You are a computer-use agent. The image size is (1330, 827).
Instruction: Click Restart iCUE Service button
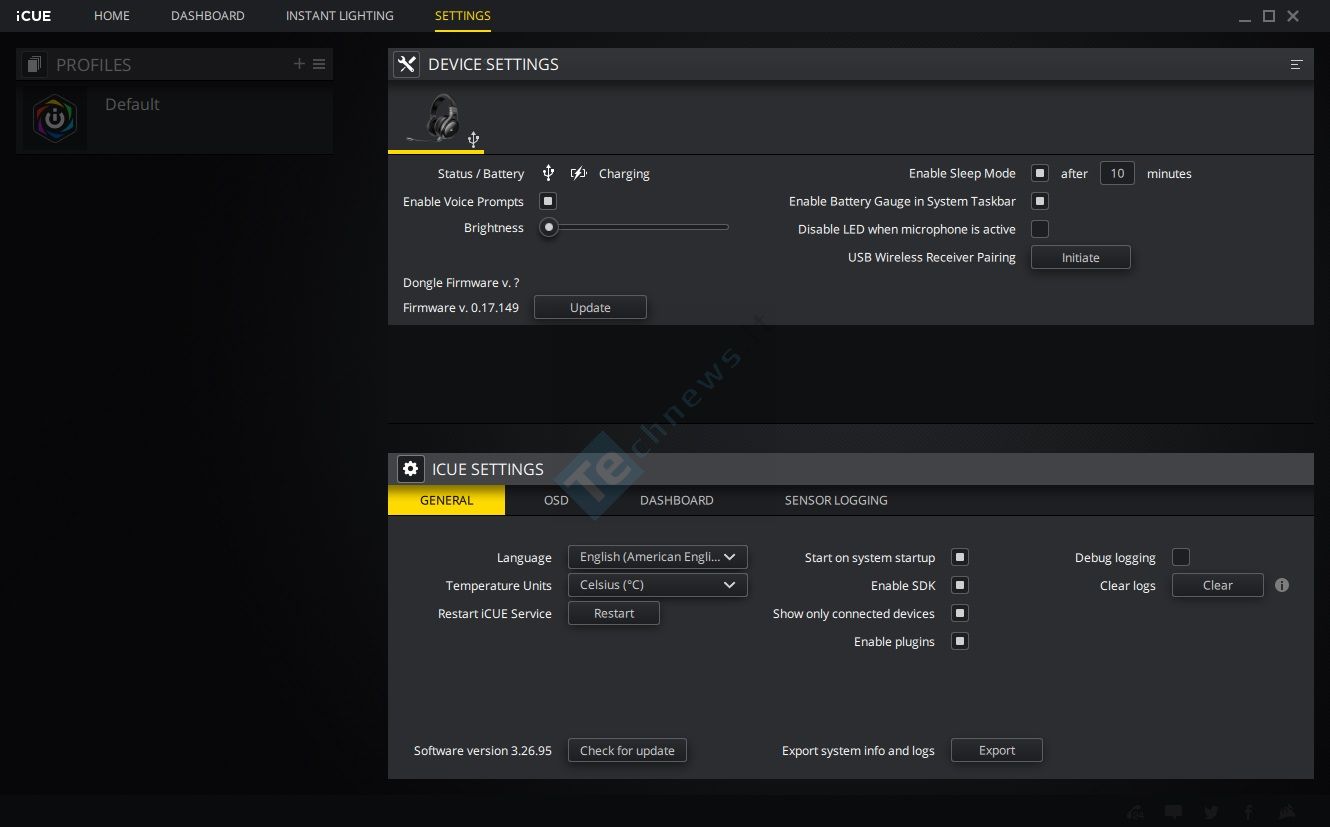pos(614,613)
